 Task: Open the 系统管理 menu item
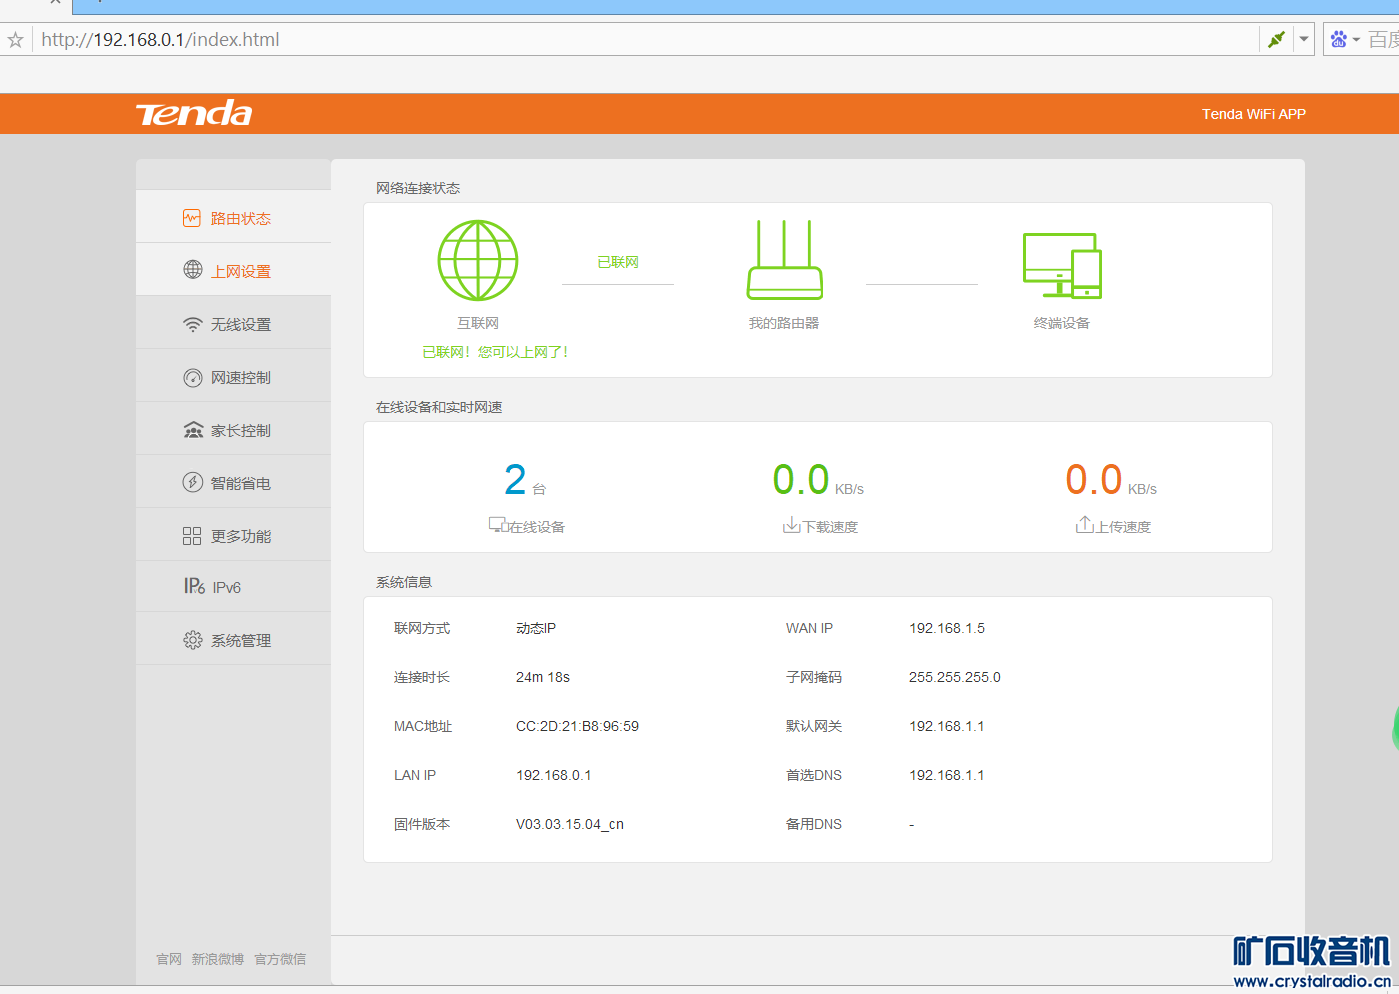pos(233,640)
